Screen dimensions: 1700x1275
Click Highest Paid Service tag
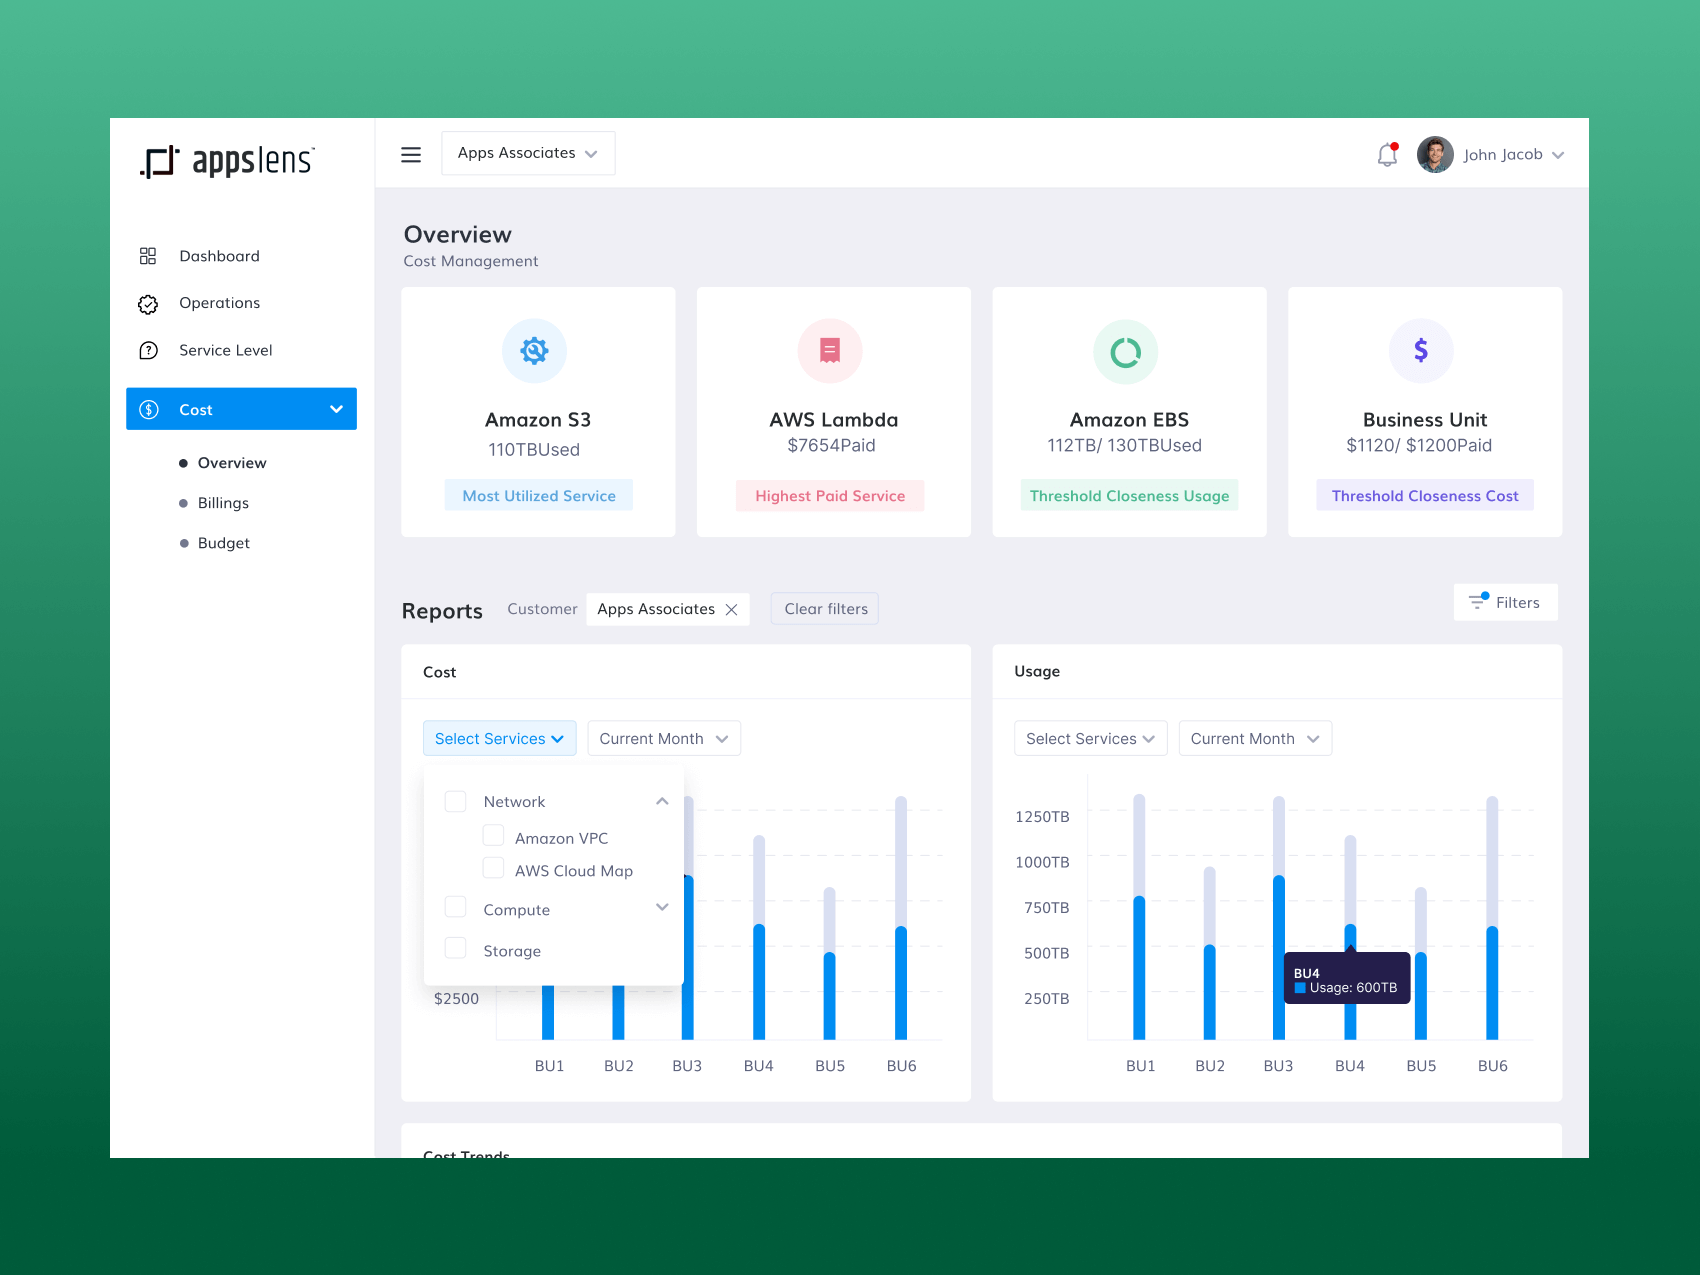click(830, 496)
